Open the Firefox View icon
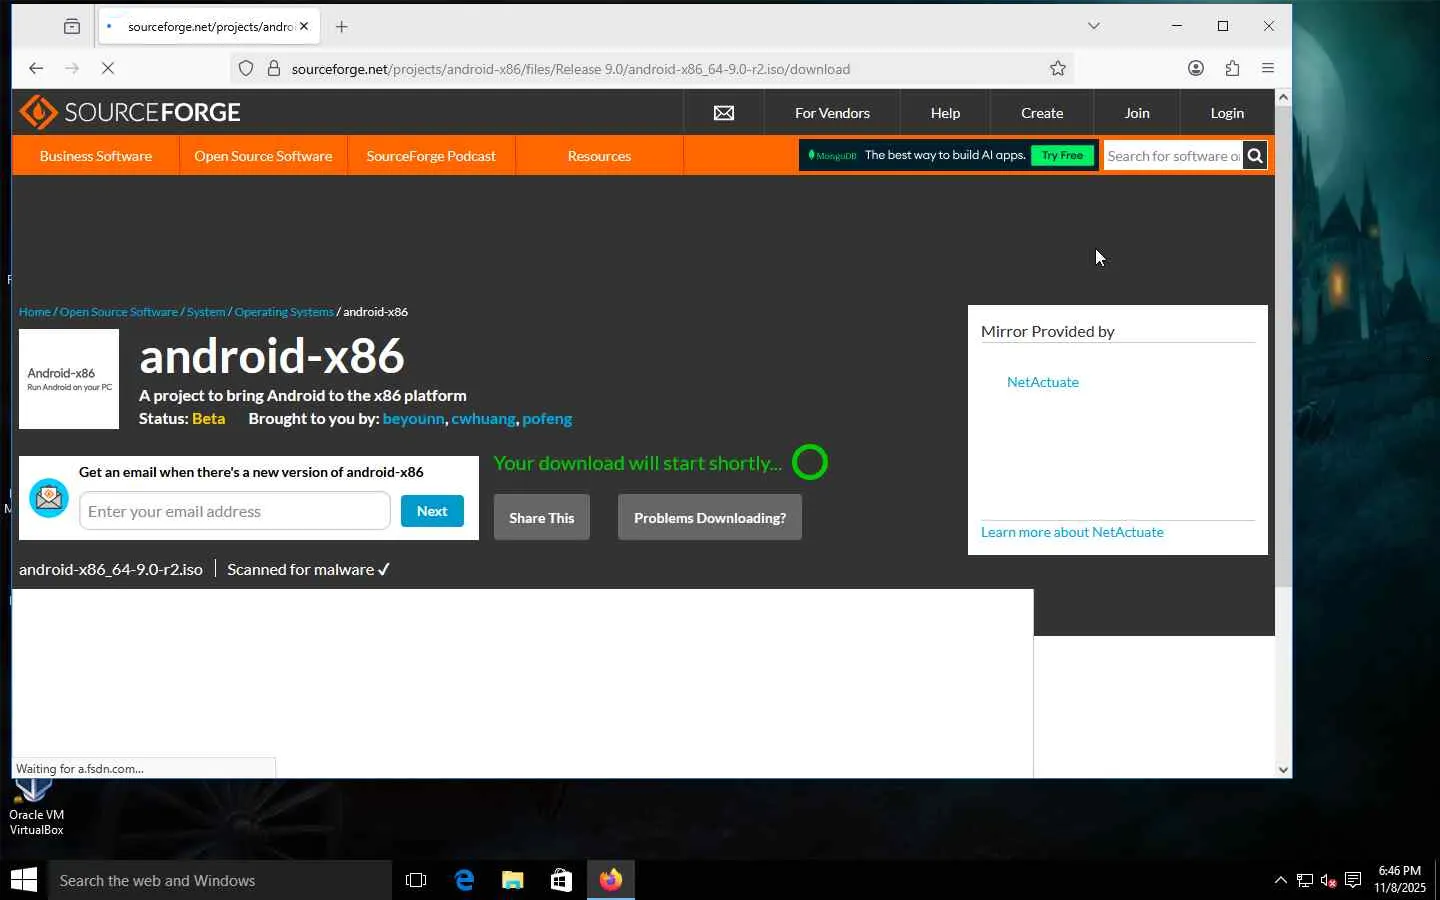This screenshot has width=1440, height=900. click(x=72, y=27)
